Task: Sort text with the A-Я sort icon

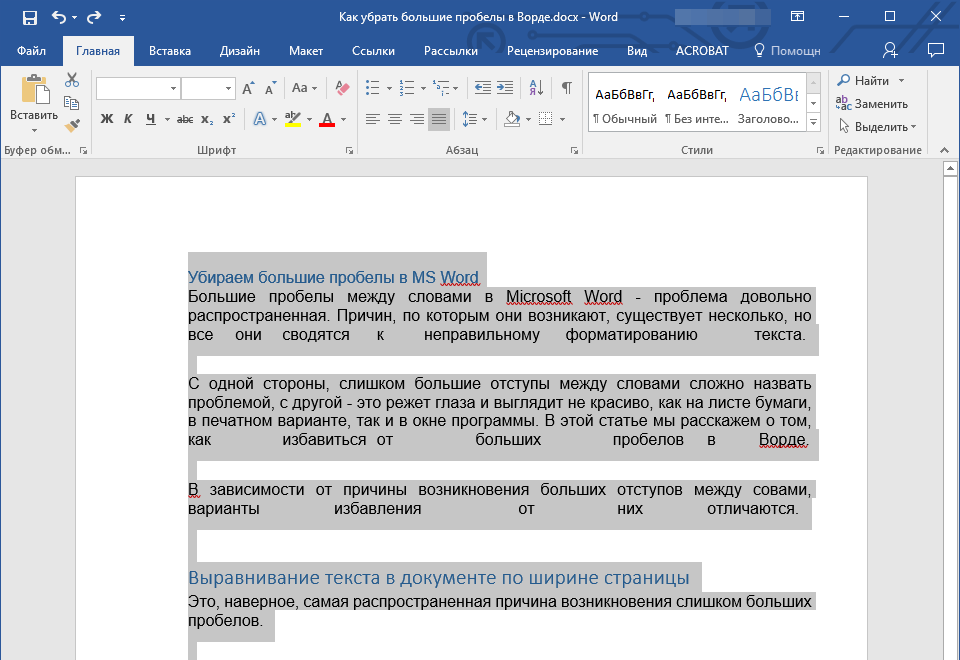Action: [x=535, y=88]
